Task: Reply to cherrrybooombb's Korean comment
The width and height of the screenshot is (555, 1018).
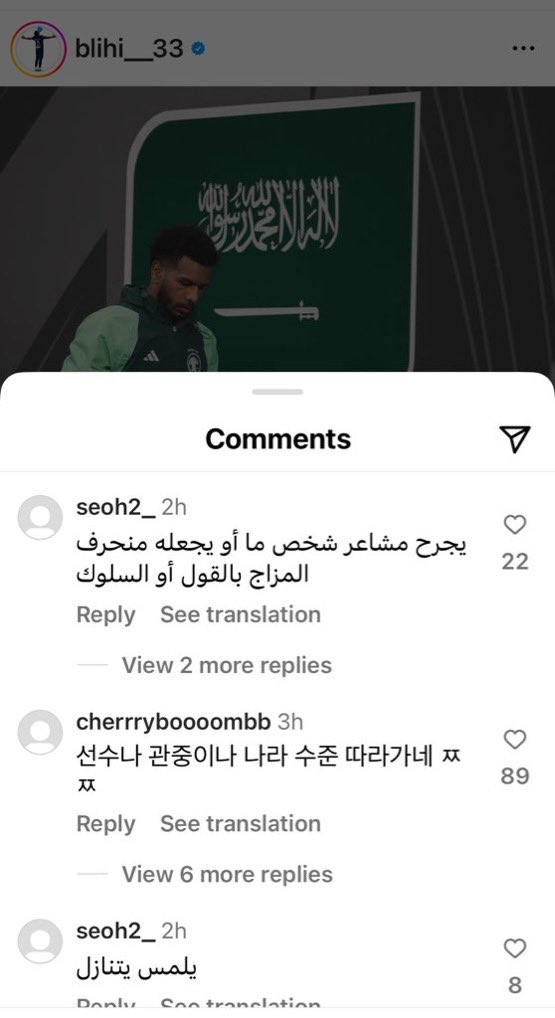Action: [x=106, y=823]
